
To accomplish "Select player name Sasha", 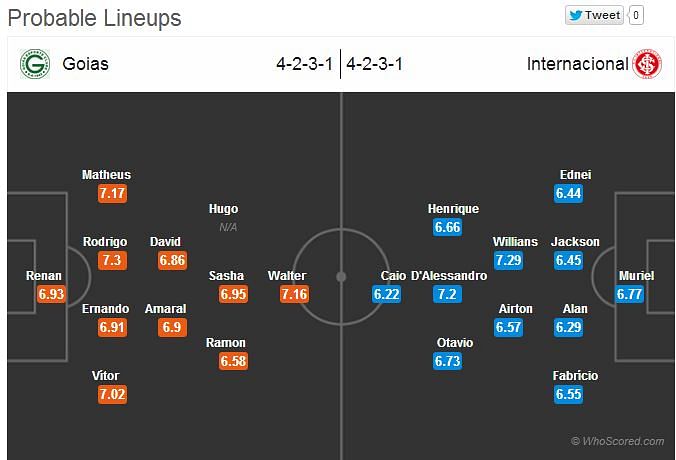I will pos(226,275).
